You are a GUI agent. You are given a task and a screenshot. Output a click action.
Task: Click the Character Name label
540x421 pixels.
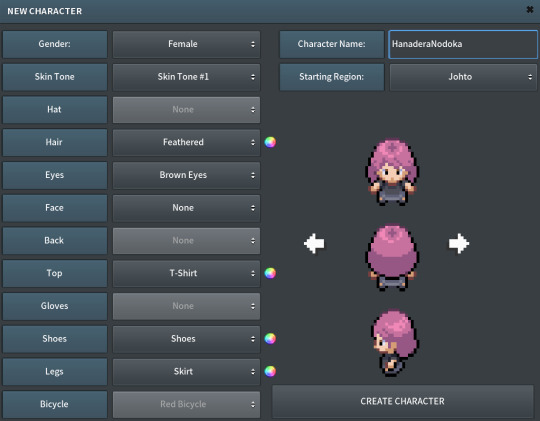tap(332, 44)
